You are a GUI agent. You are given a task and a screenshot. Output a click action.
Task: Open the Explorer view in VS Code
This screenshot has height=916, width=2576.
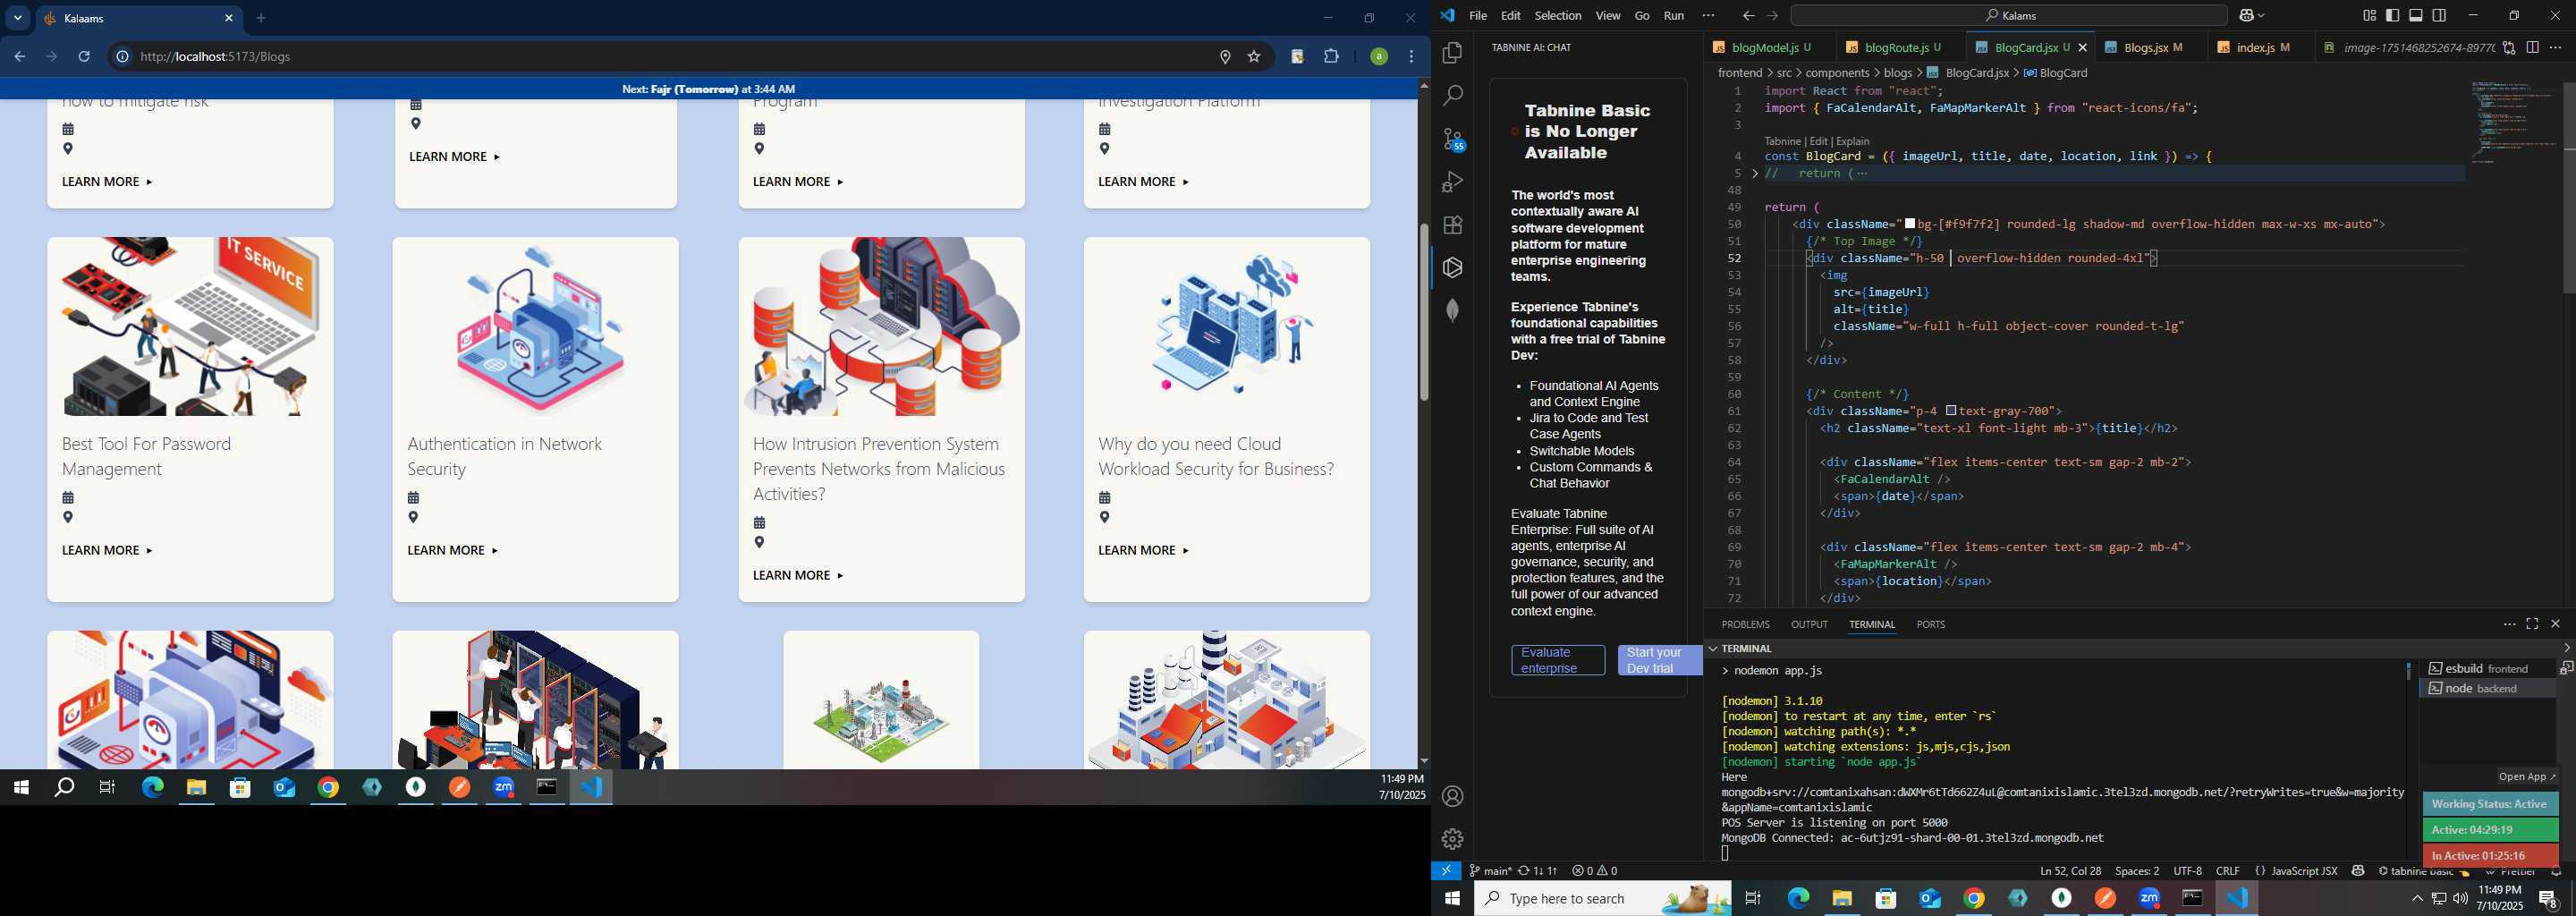(1452, 53)
